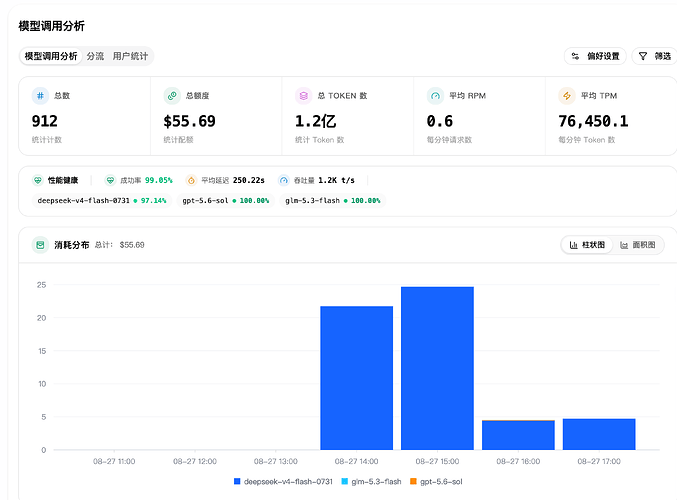This screenshot has width=677, height=500.
Task: Click the heart icon beside 成功率
Action: [111, 180]
